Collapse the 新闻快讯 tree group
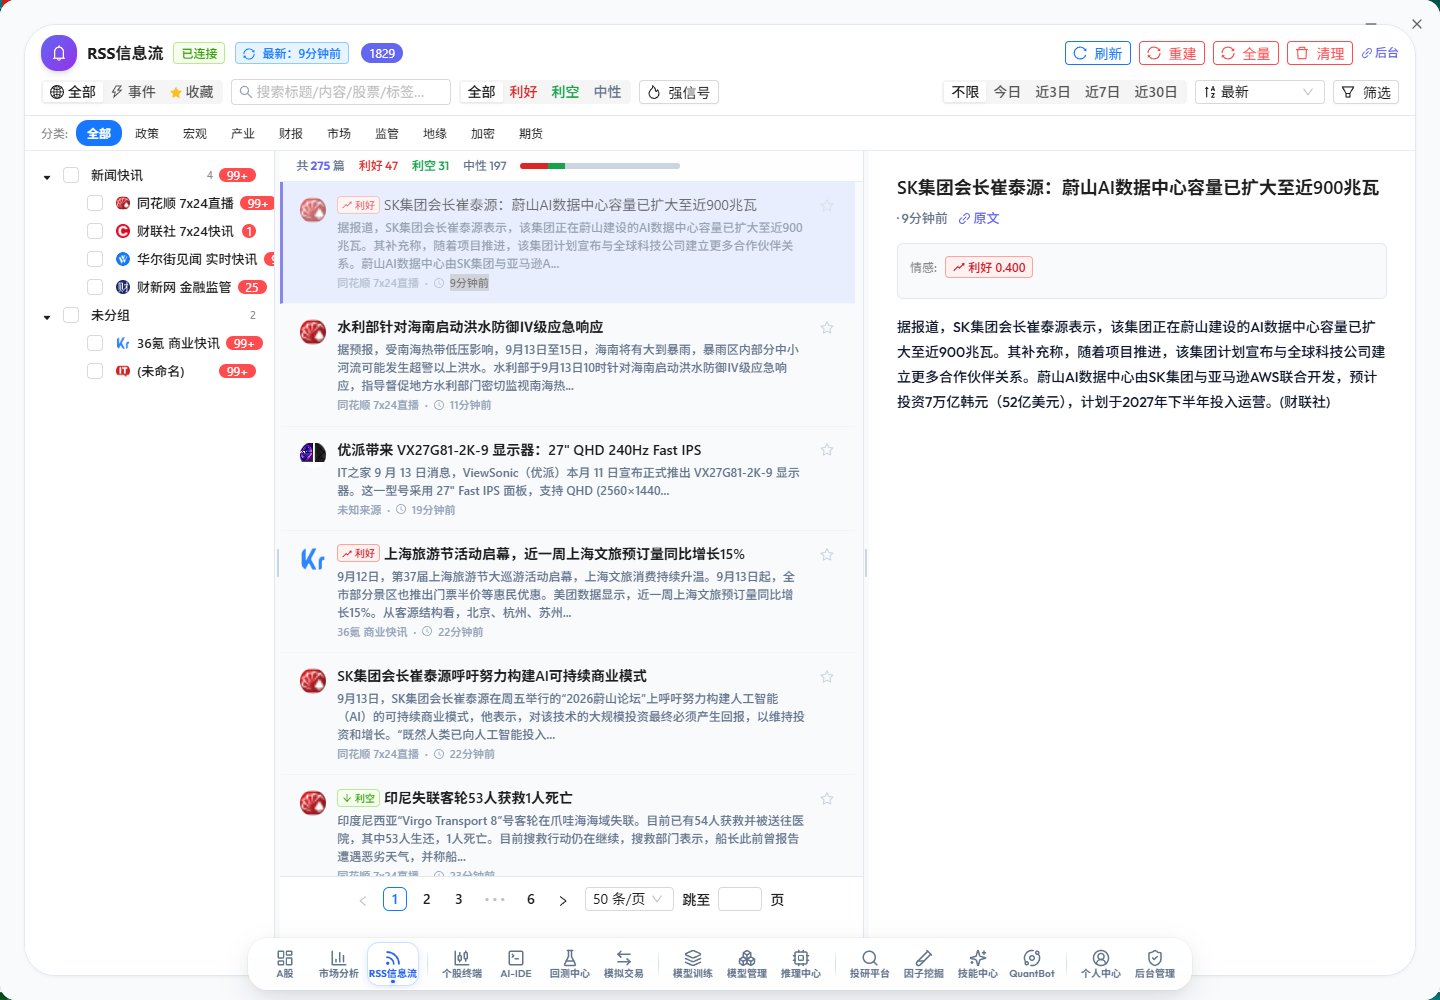The width and height of the screenshot is (1440, 1000). pyautogui.click(x=47, y=177)
